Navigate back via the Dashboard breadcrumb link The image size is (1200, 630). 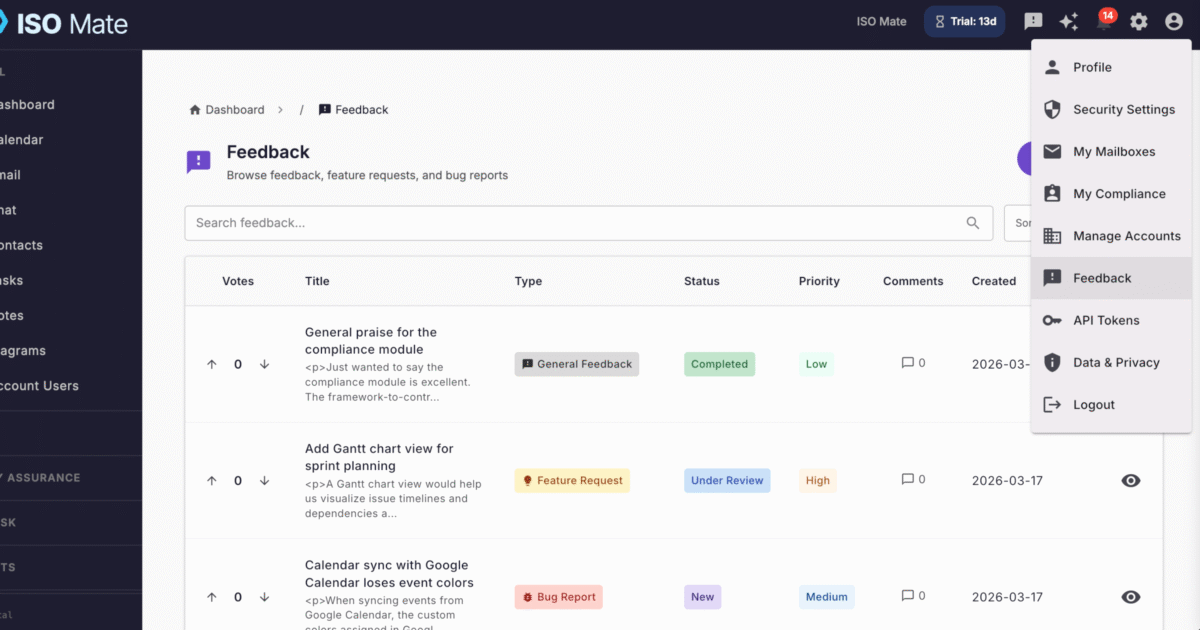click(233, 109)
